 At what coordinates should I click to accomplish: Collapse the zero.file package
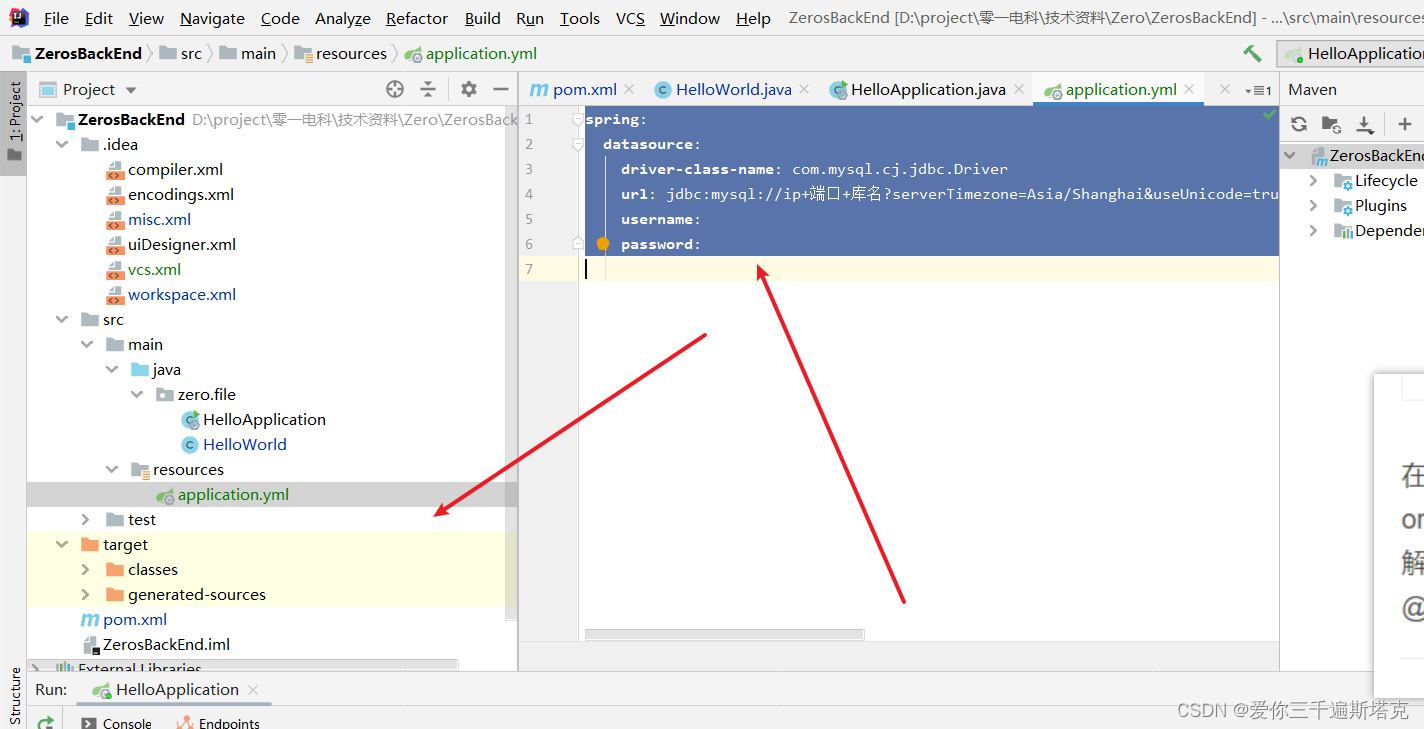pyautogui.click(x=136, y=394)
